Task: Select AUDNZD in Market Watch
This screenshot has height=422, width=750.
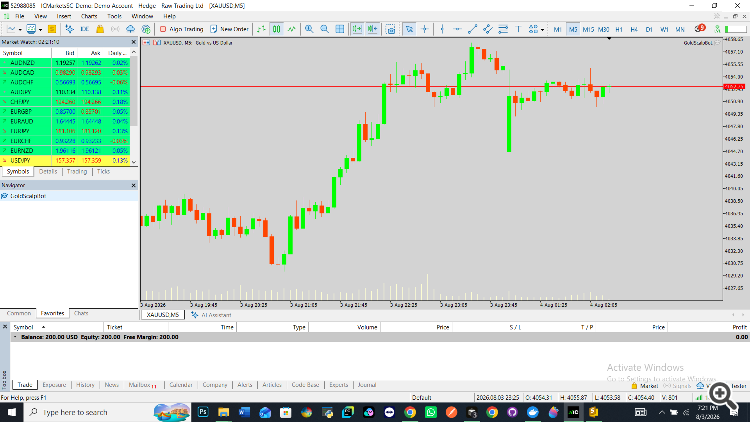Action: click(x=65, y=63)
